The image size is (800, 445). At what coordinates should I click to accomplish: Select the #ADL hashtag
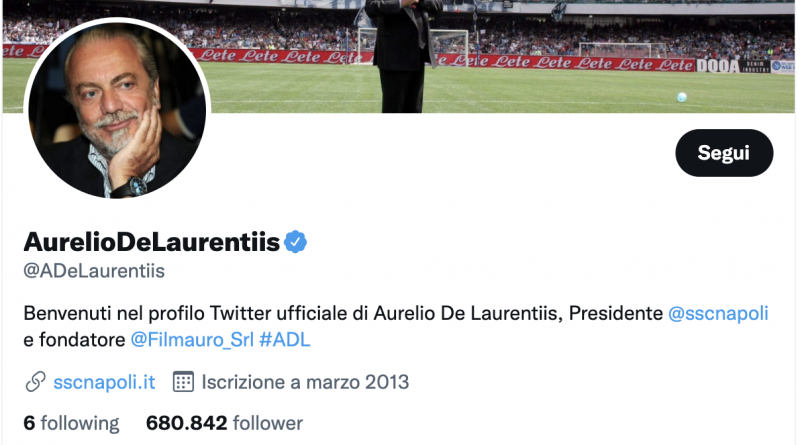pyautogui.click(x=285, y=340)
